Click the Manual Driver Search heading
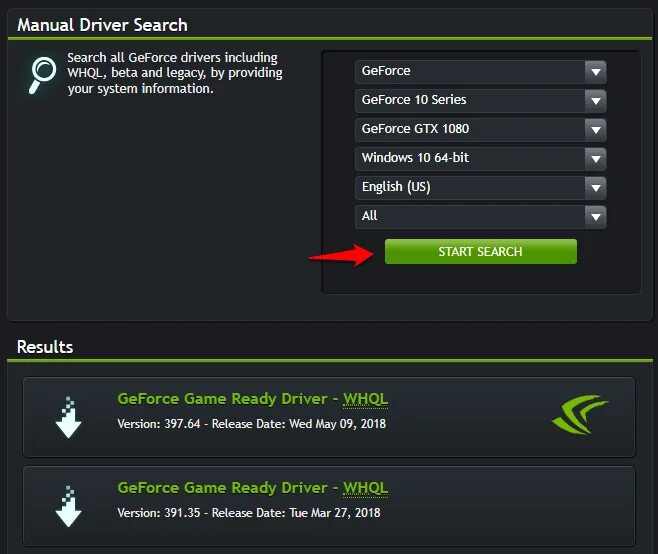The image size is (658, 554). tap(102, 25)
